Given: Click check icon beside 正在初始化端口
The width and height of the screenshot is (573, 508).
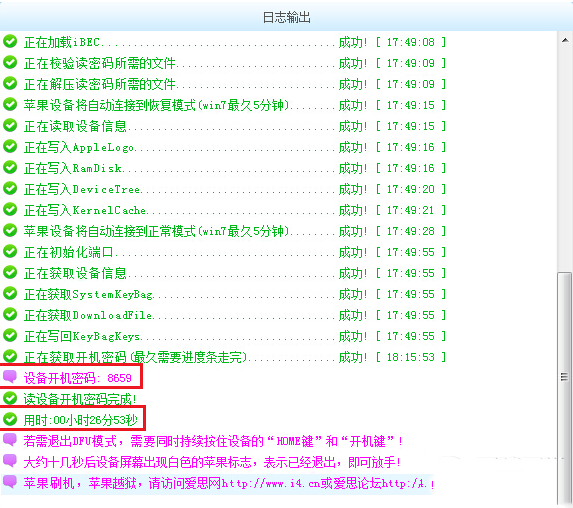Looking at the screenshot, I should (x=10, y=251).
